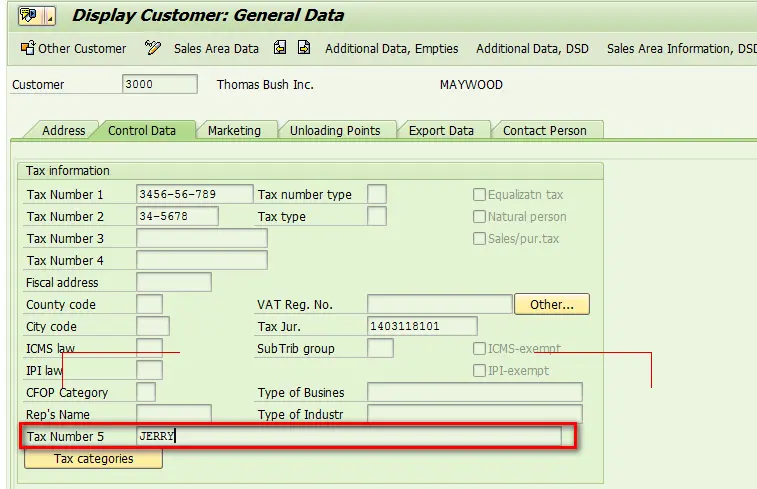This screenshot has height=489, width=757.
Task: Click the Fiscal address field
Action: coord(174,282)
